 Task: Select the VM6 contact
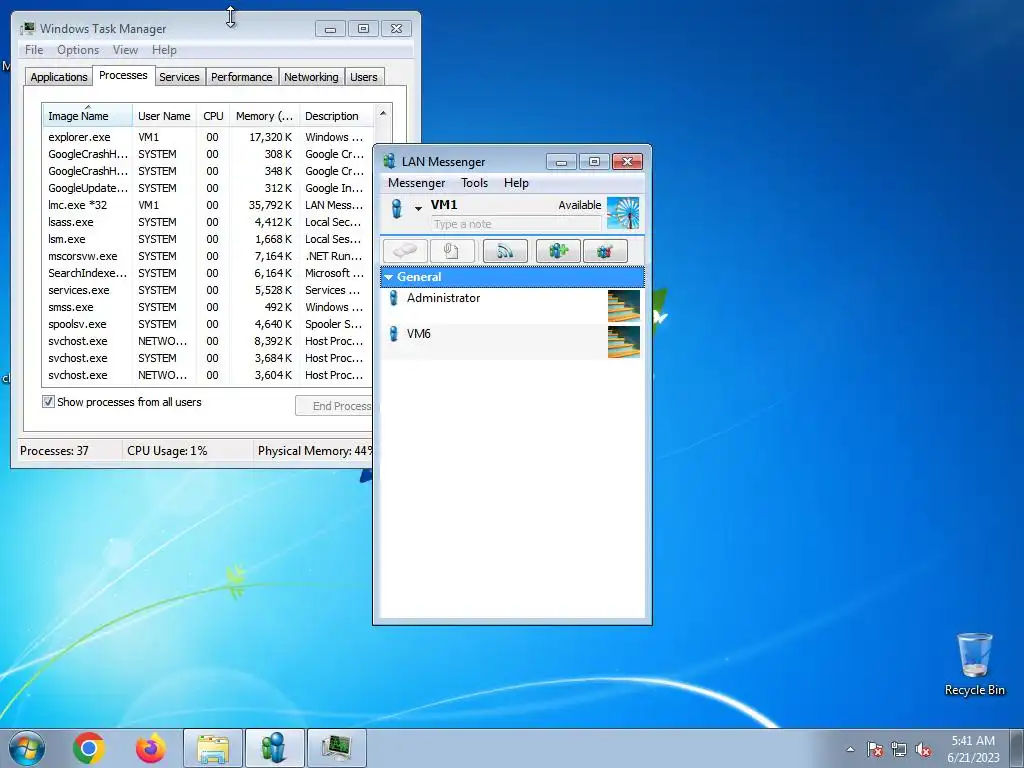512,342
